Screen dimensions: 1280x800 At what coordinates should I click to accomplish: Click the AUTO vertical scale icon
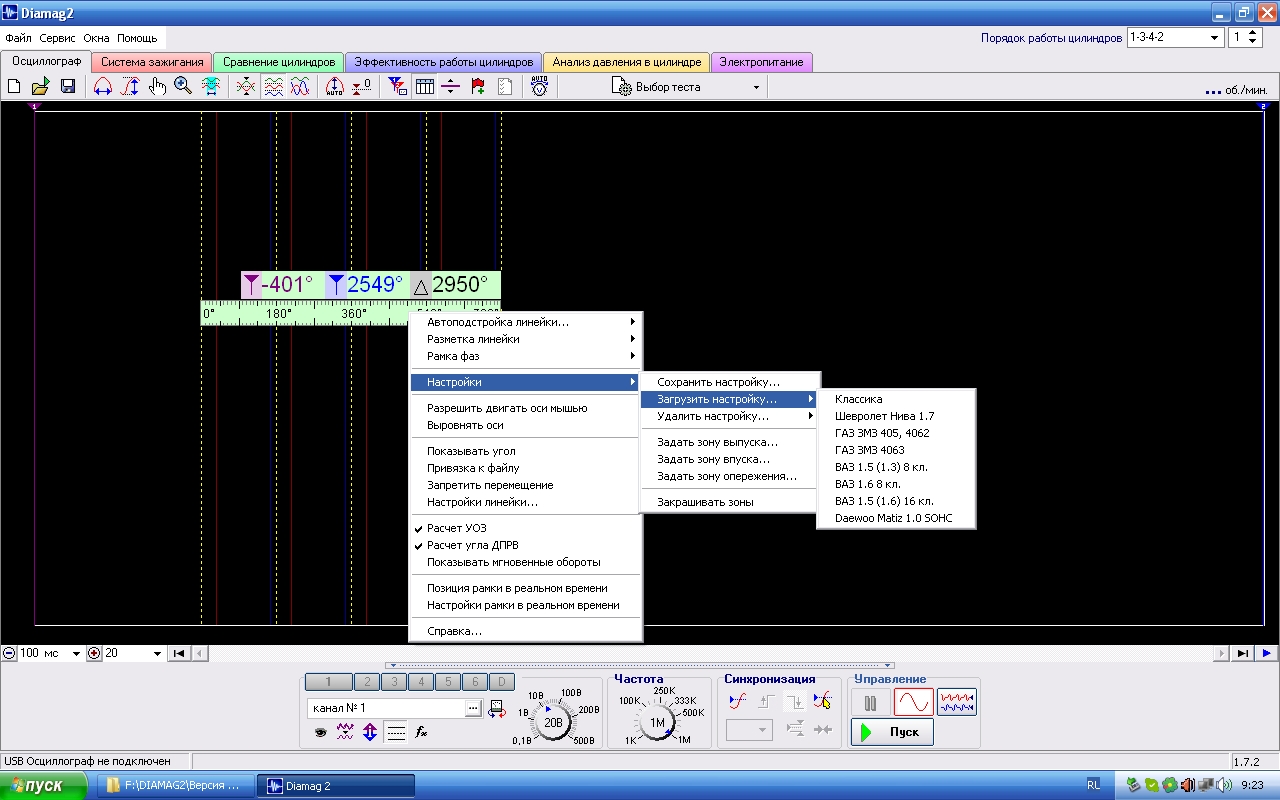click(335, 87)
